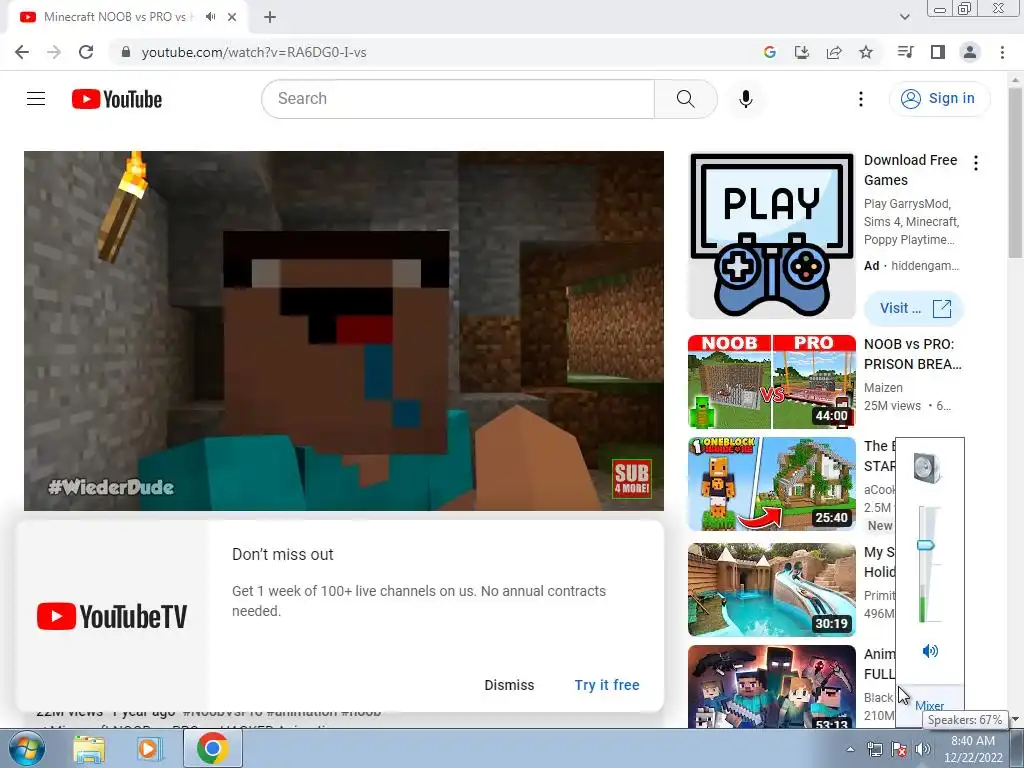Click the Visit button on the ad
The width and height of the screenshot is (1024, 768).
click(914, 308)
